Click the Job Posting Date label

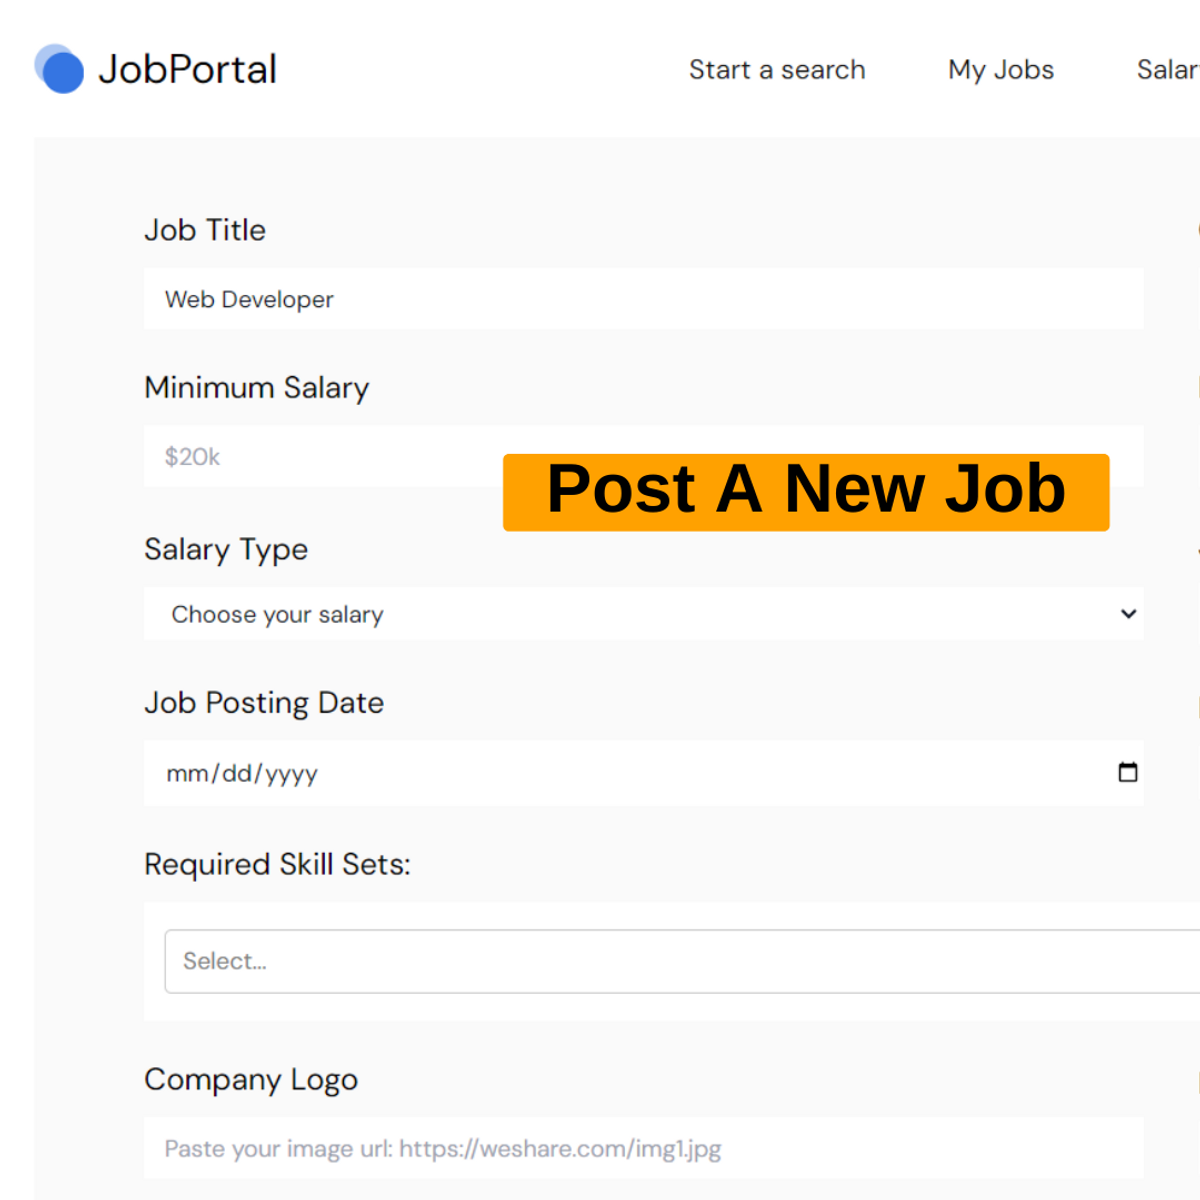pyautogui.click(x=264, y=703)
